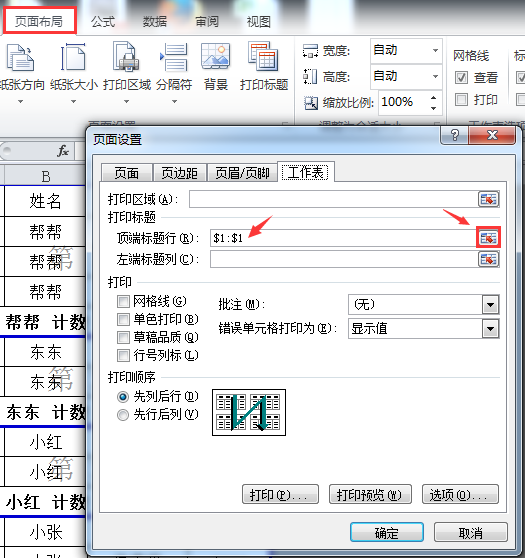Screen dimensions: 525x558
Task: Click range selector for 左端标题列 field
Action: [x=488, y=259]
